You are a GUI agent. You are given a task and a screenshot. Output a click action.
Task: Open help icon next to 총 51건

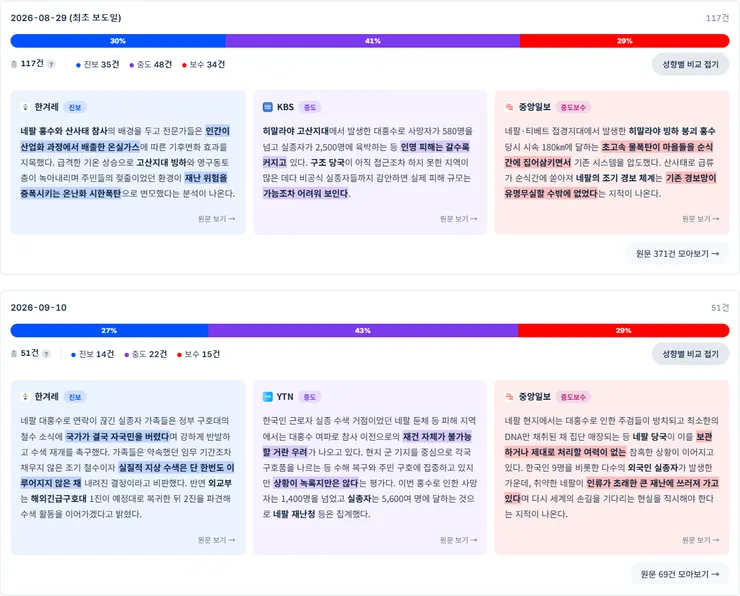(x=46, y=354)
